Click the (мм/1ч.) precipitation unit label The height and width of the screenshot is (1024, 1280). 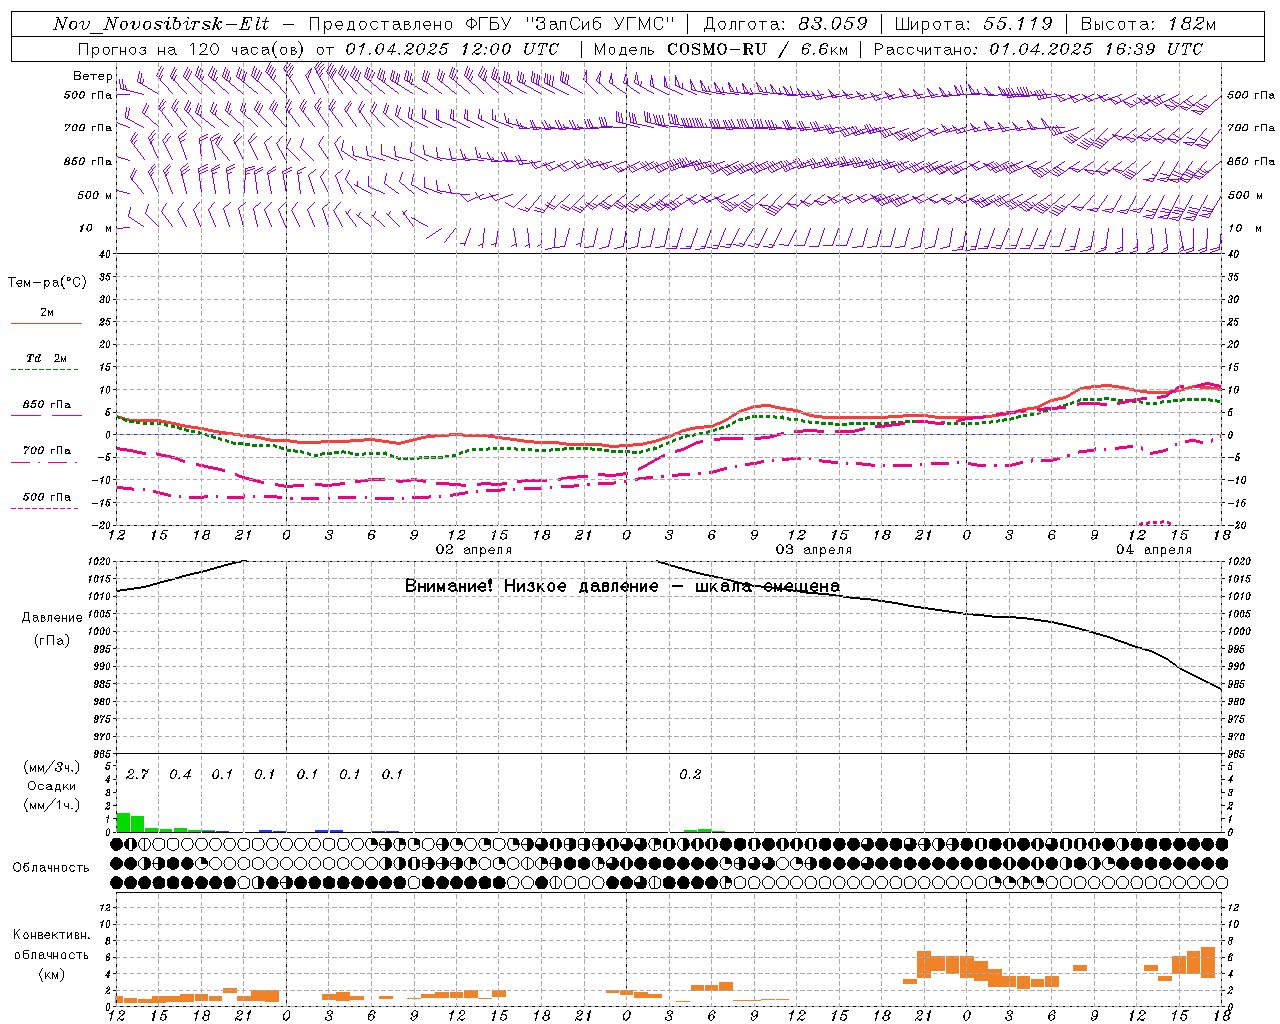click(x=52, y=804)
